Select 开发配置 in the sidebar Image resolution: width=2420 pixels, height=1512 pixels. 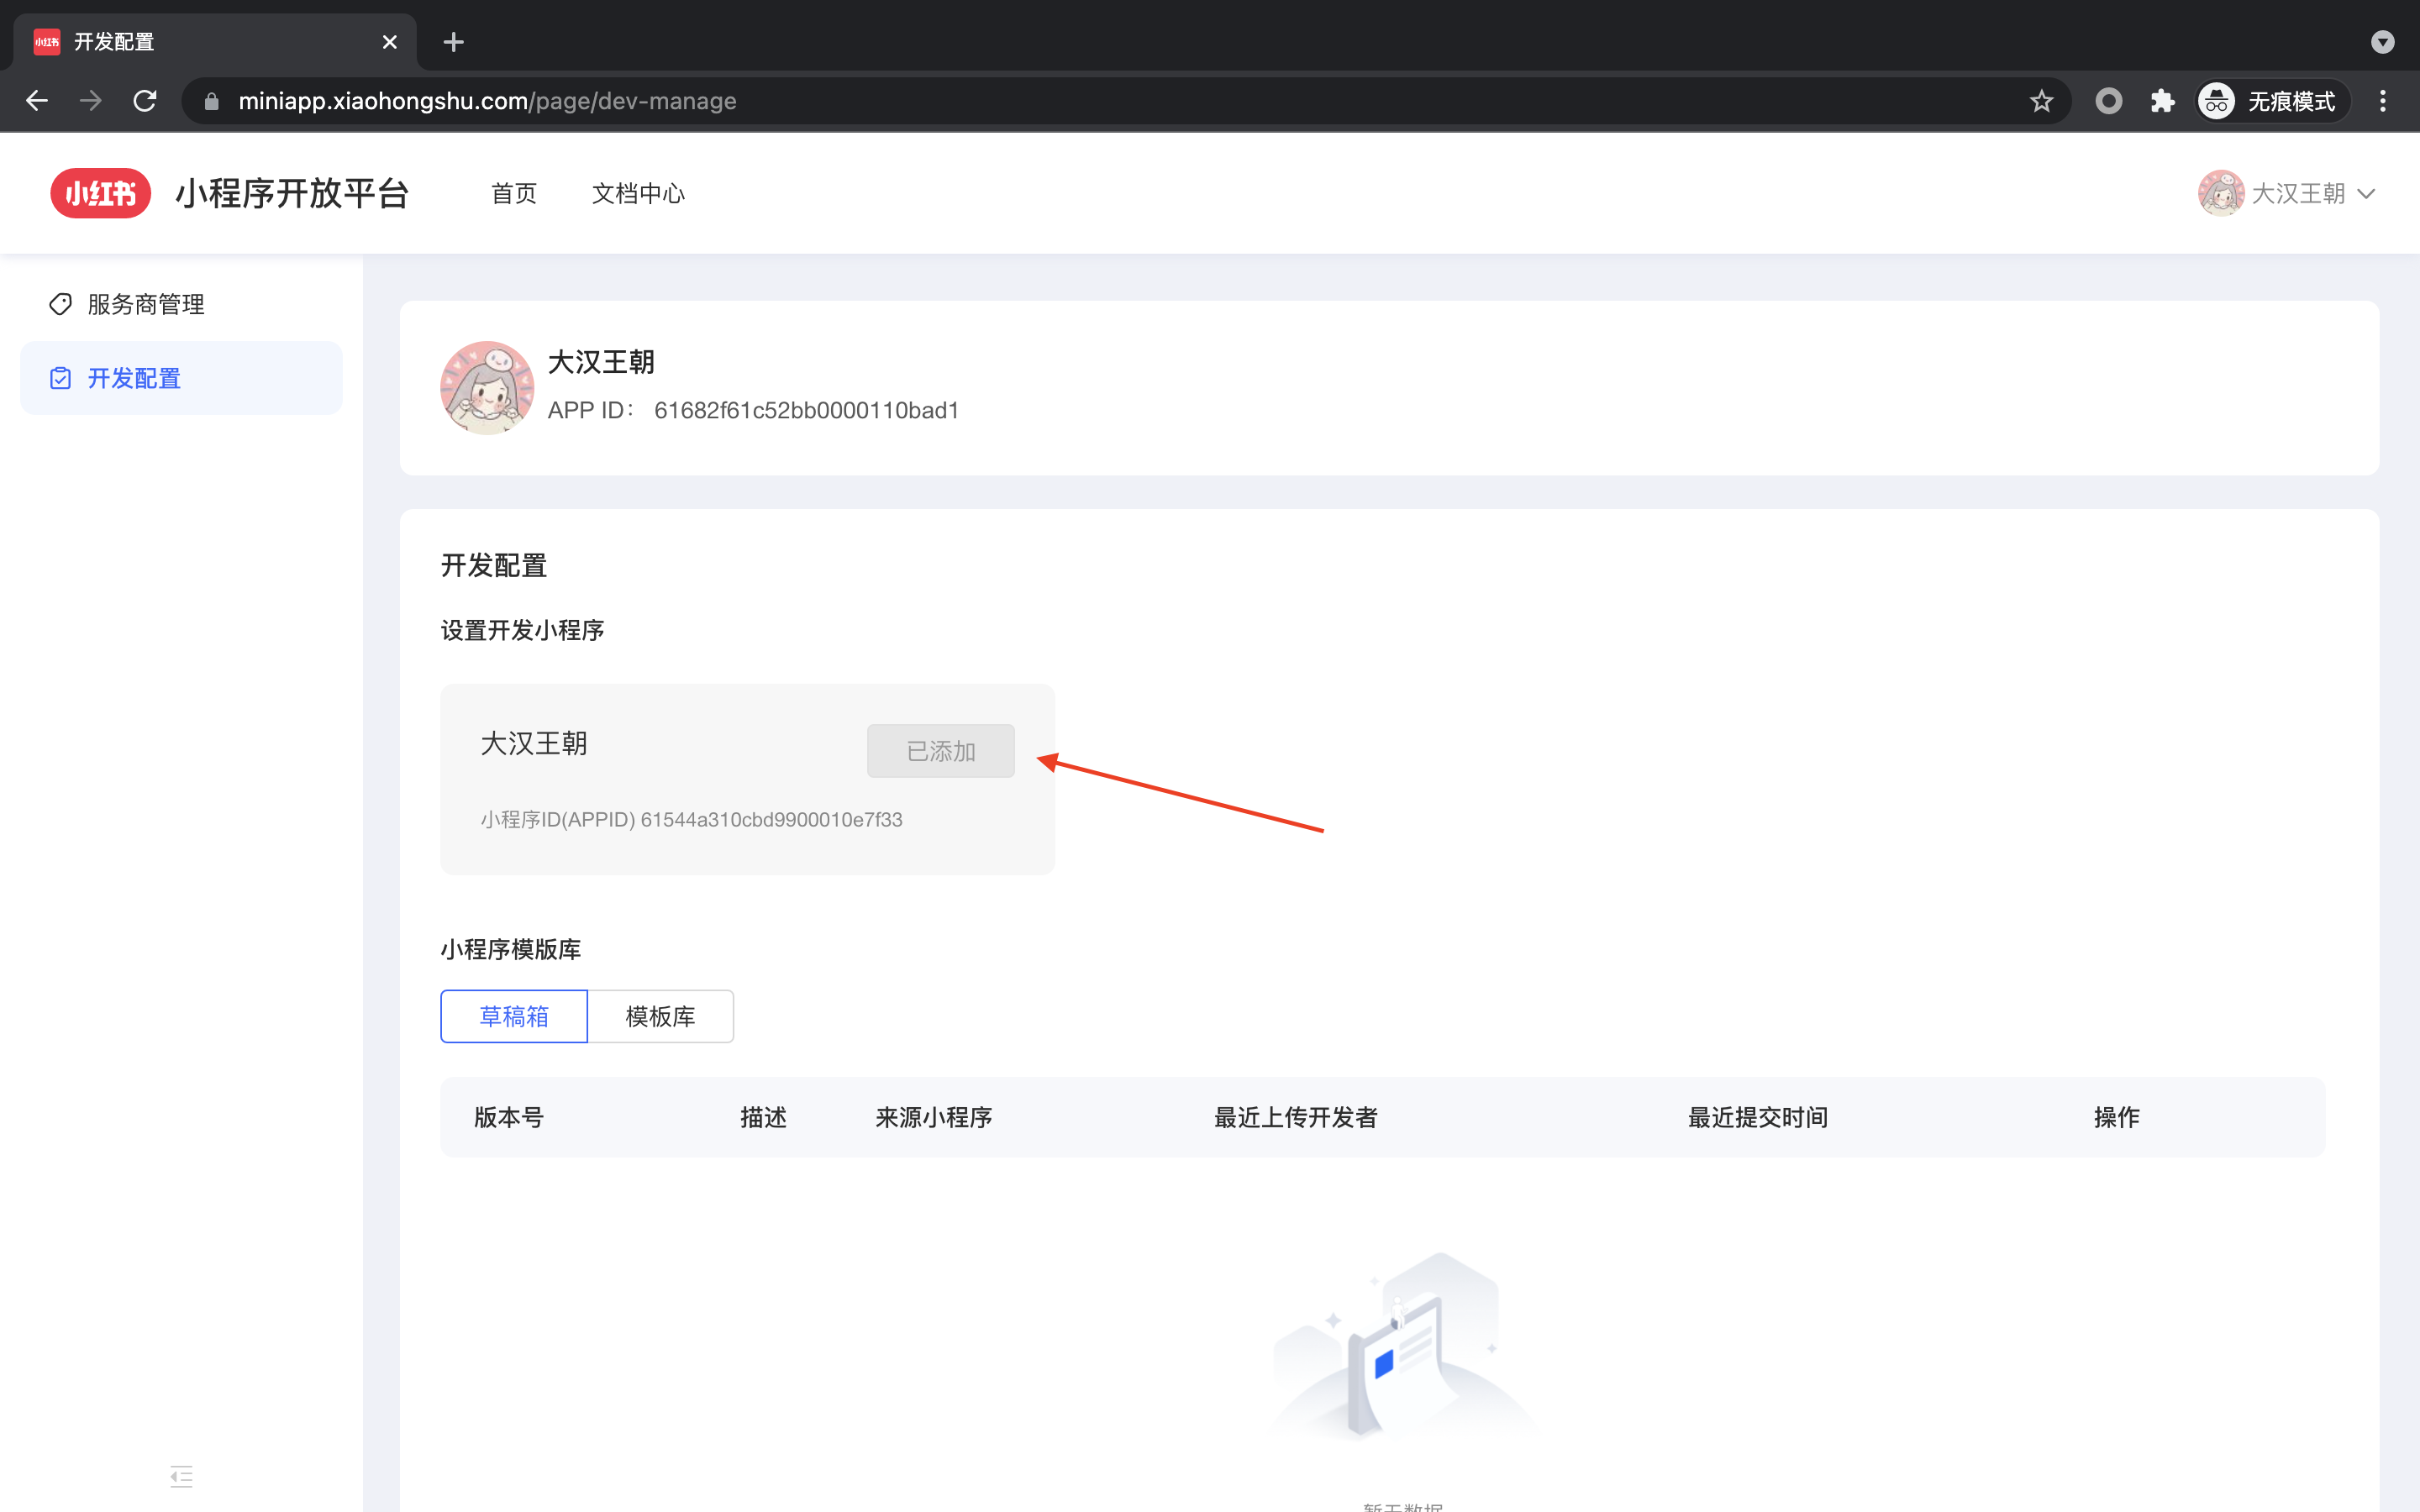coord(181,378)
